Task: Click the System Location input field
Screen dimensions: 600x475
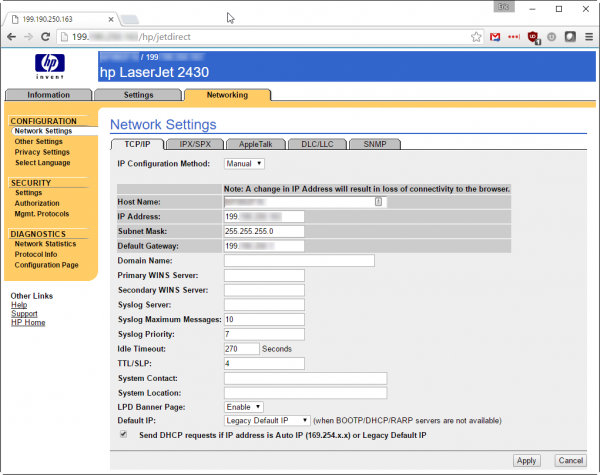Action: 305,393
